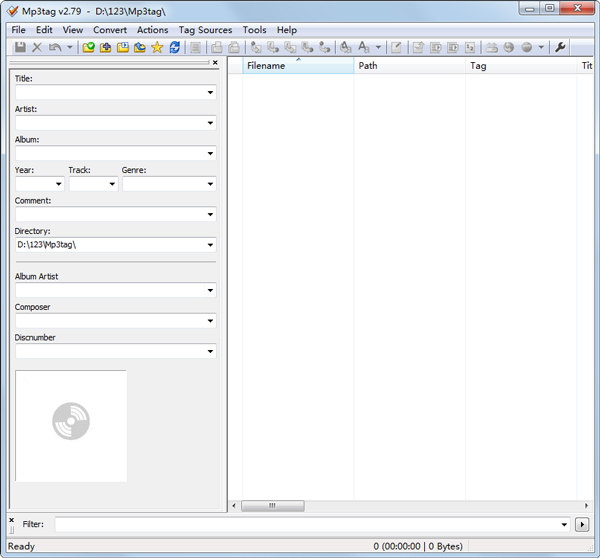600x558 pixels.
Task: Open the Tag Sources menu
Action: (x=205, y=30)
